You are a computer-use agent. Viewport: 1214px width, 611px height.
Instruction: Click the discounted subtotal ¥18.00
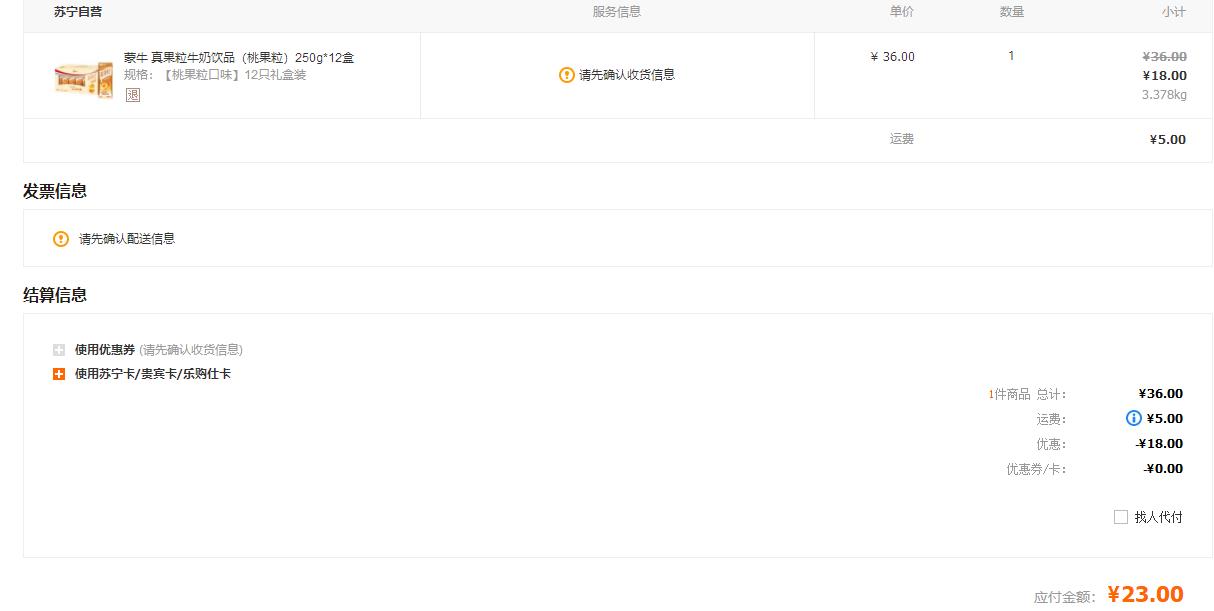click(1165, 76)
